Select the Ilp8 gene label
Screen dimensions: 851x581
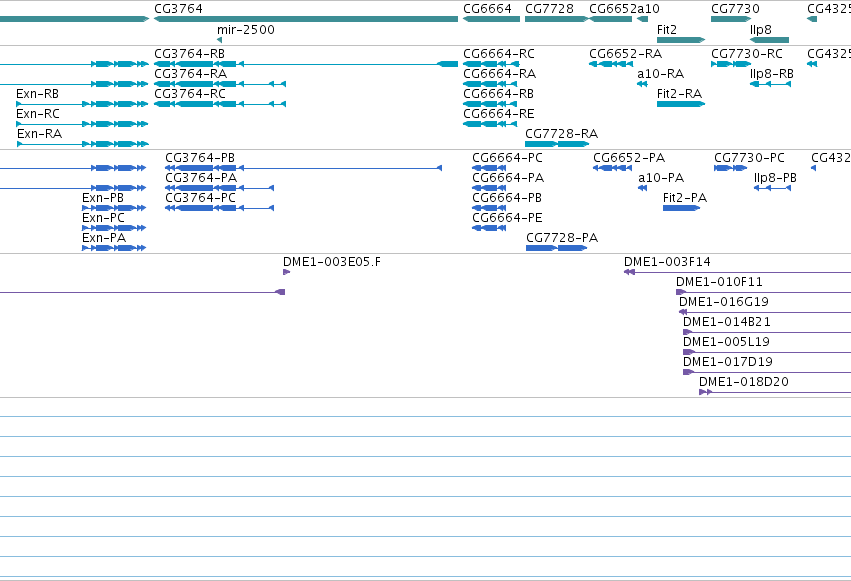(x=760, y=30)
